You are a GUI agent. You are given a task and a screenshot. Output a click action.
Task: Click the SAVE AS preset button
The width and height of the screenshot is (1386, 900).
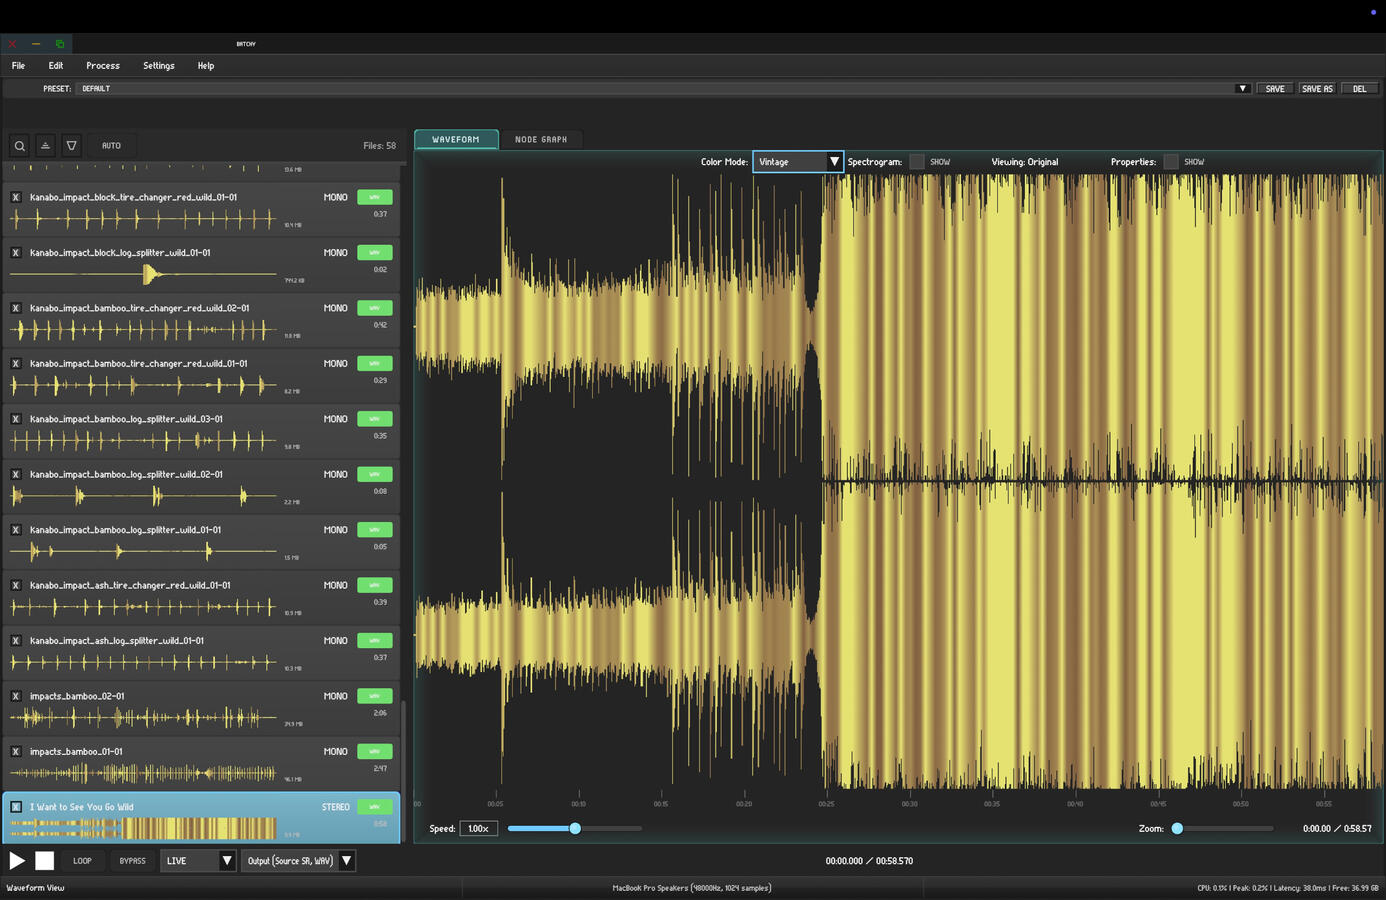pyautogui.click(x=1316, y=89)
